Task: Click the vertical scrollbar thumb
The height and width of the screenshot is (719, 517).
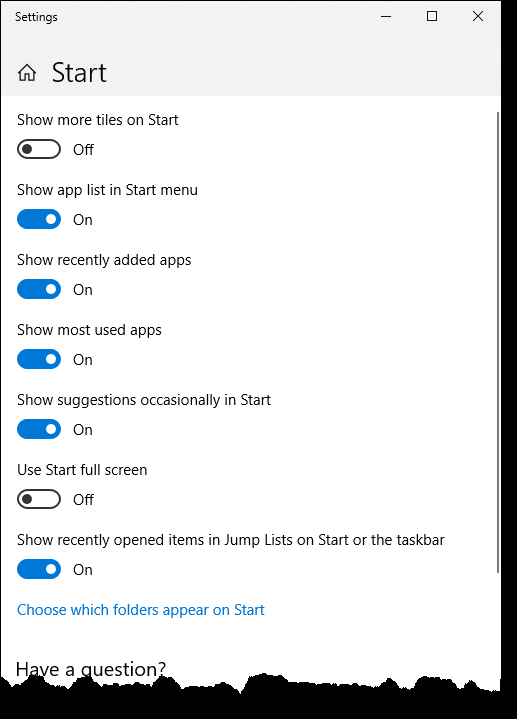Action: [498, 342]
